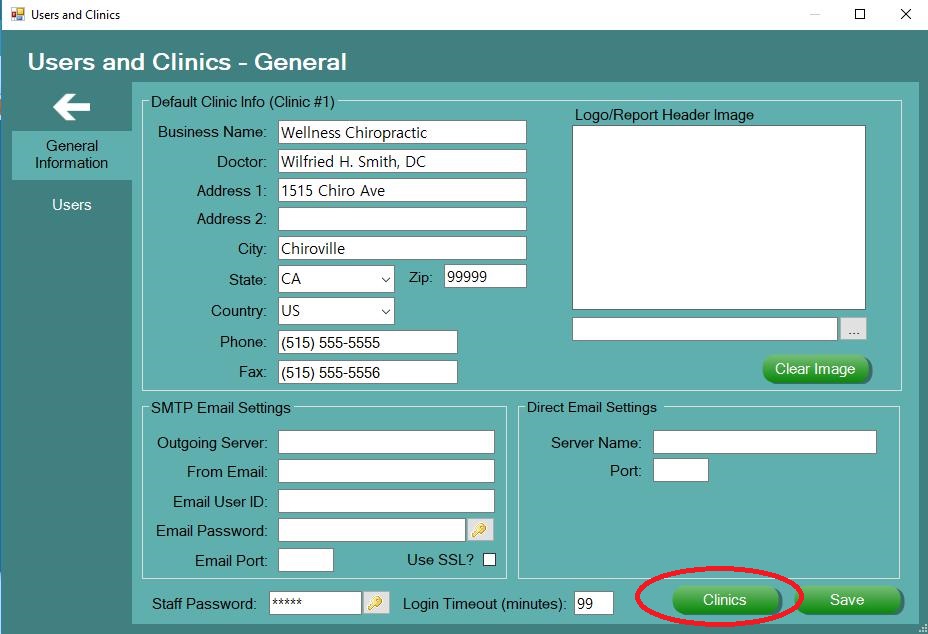
Task: Reveal the Staff Password with the key icon
Action: pyautogui.click(x=377, y=602)
